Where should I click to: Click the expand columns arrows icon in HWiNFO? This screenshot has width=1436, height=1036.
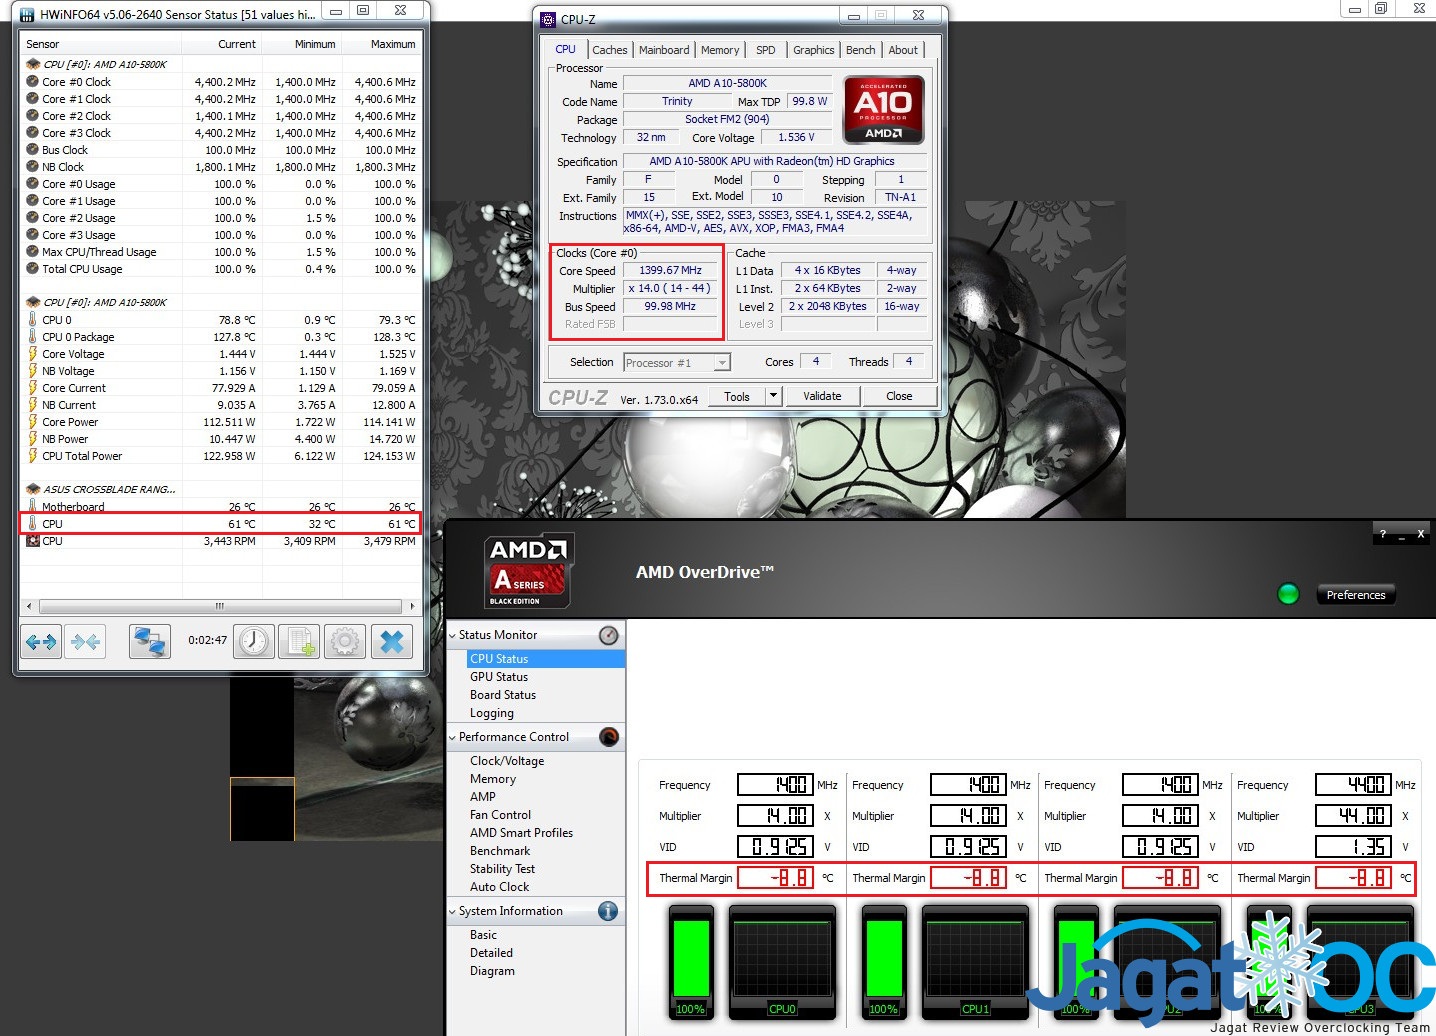pos(41,641)
